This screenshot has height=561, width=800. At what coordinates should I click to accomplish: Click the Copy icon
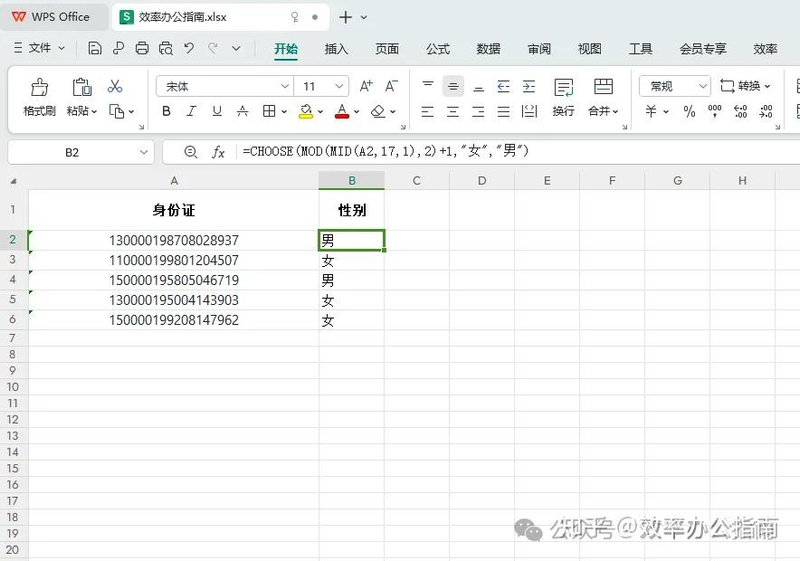[116, 111]
